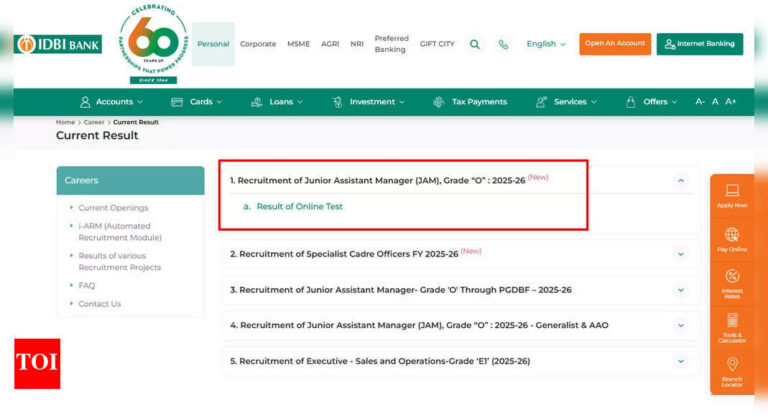The image size is (768, 417).
Task: Click the Services icon
Action: point(541,102)
